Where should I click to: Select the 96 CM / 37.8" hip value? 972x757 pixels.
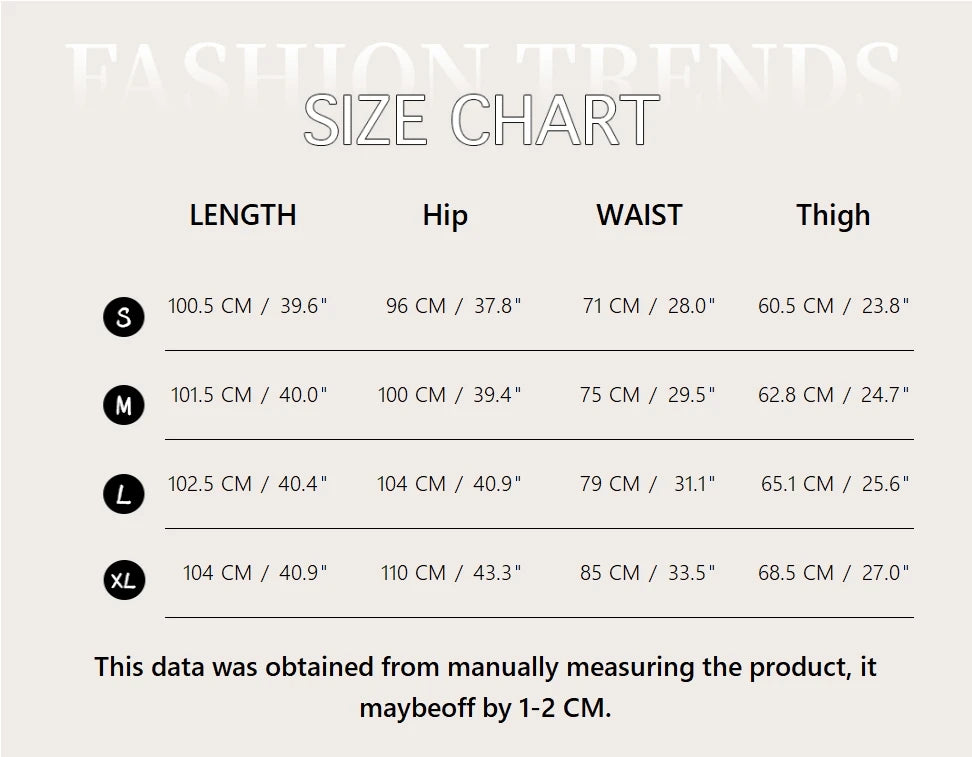[454, 306]
